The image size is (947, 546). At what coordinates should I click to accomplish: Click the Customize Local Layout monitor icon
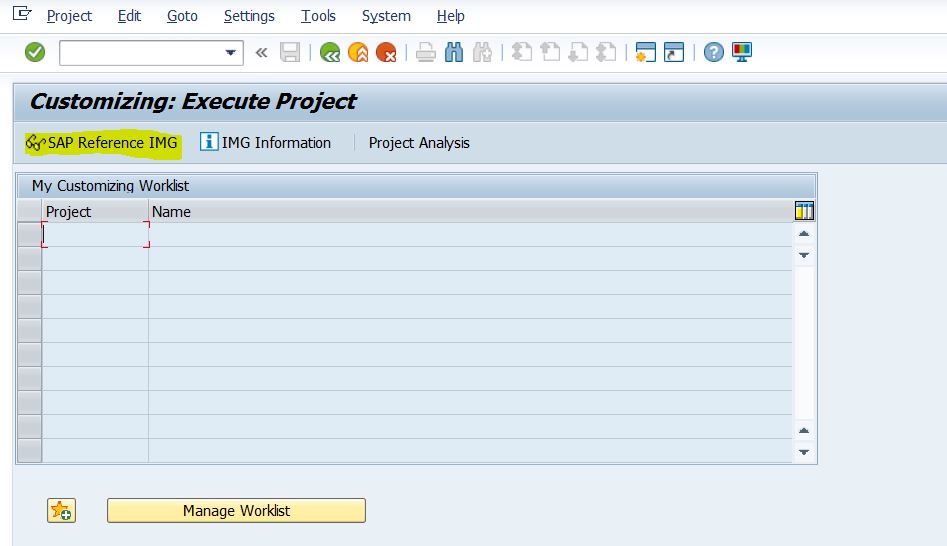742,53
